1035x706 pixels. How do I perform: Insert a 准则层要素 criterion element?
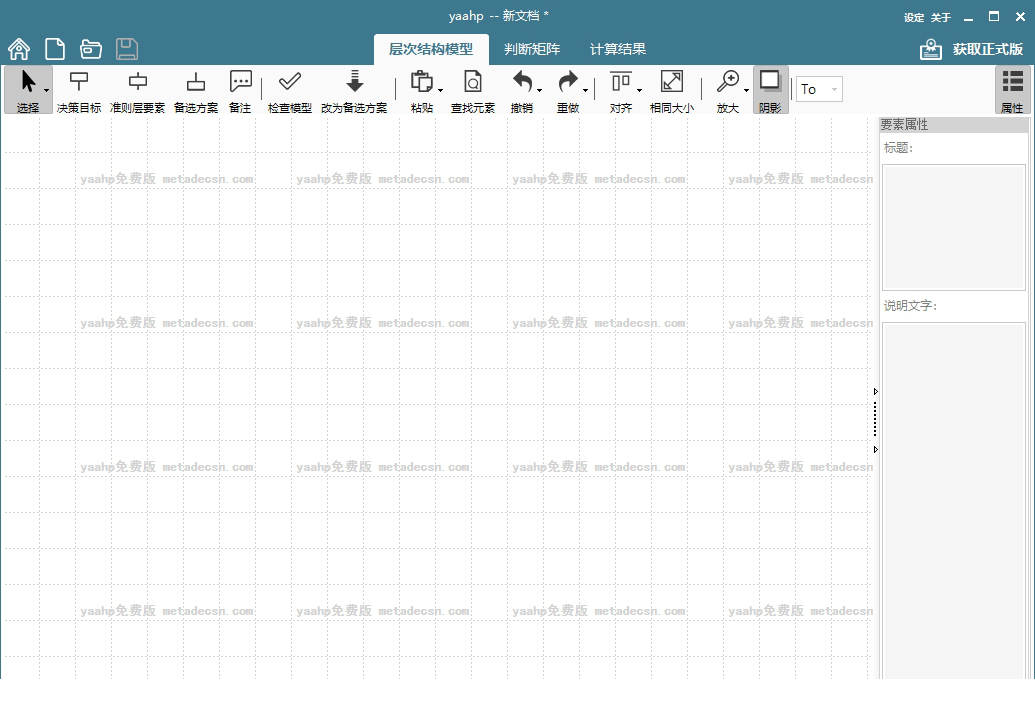[138, 90]
